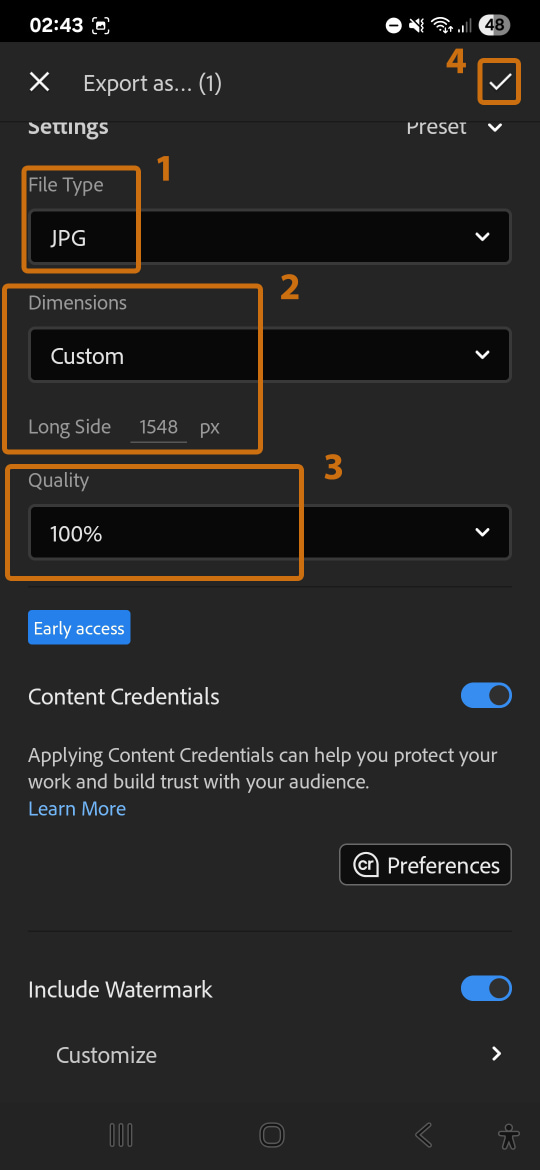The height and width of the screenshot is (1170, 540).
Task: Tap the Long Side pixel field
Action: click(x=158, y=427)
